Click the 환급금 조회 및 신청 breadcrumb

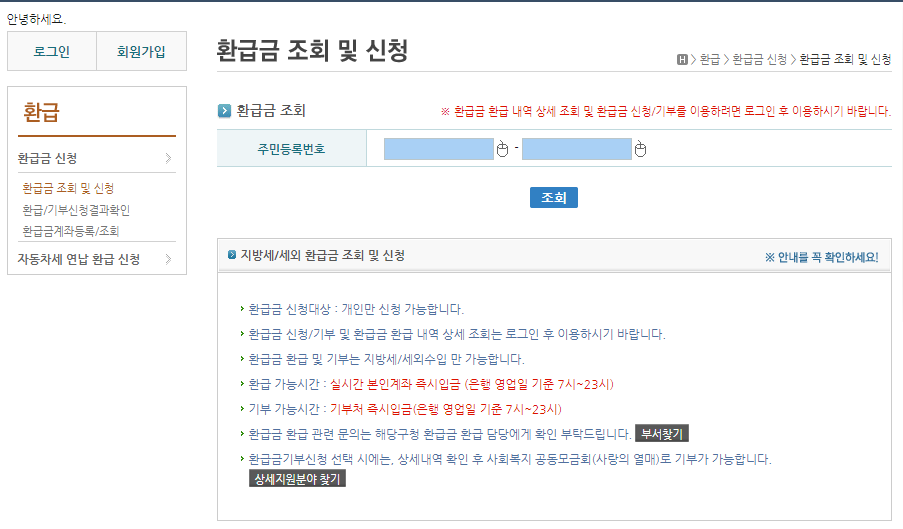[x=845, y=59]
